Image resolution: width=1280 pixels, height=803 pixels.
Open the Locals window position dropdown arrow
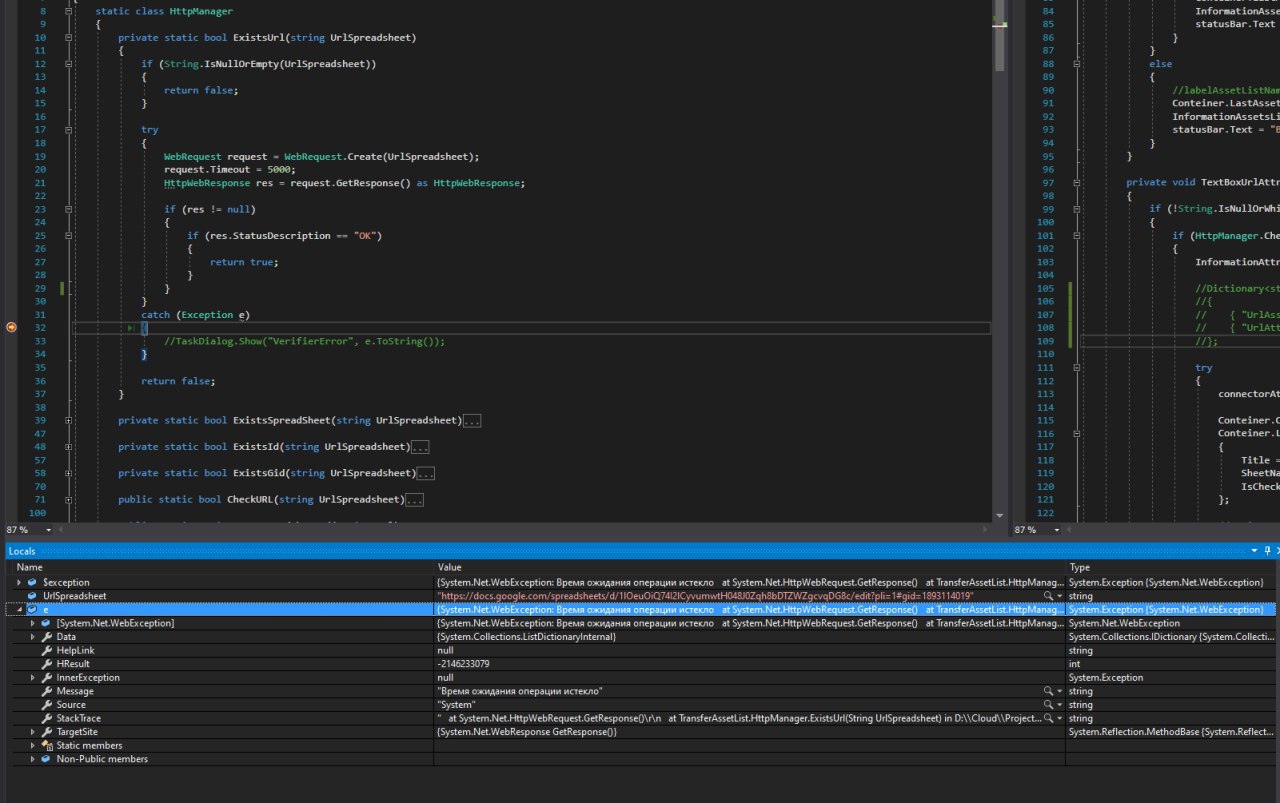pyautogui.click(x=1255, y=551)
